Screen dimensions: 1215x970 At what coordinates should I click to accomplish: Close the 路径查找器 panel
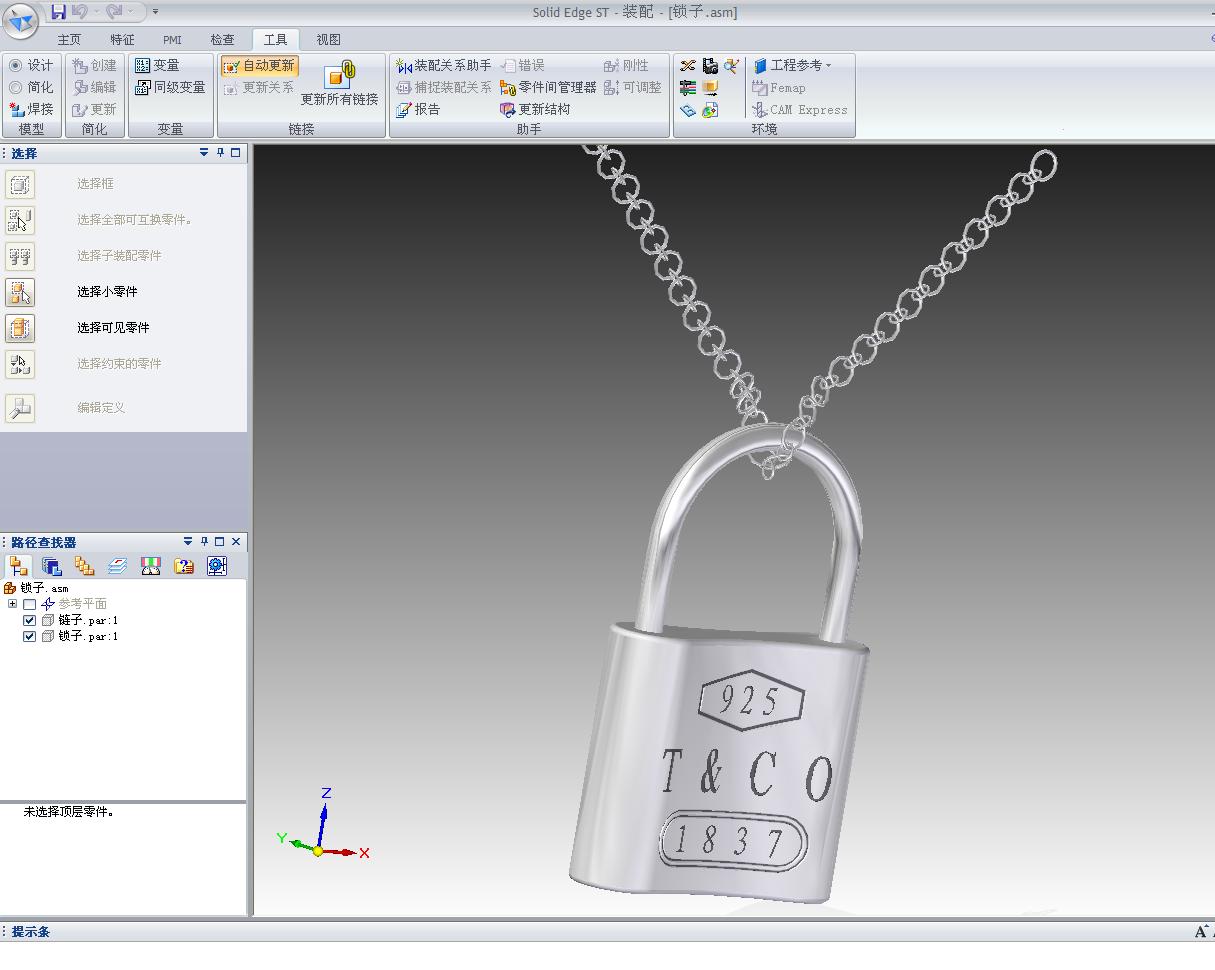click(x=236, y=541)
